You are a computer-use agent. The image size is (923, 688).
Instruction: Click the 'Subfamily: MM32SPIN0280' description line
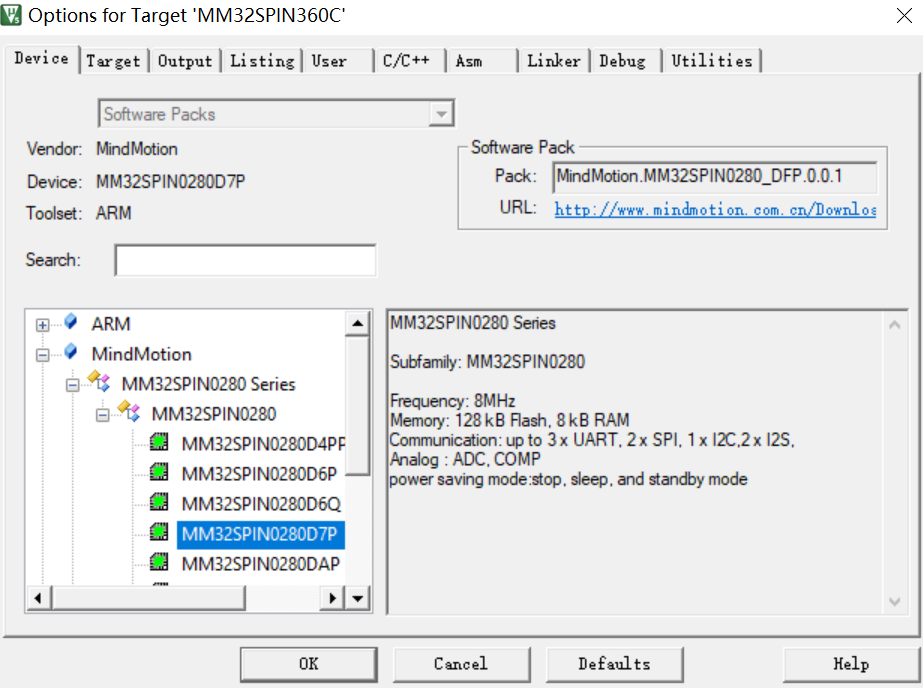pyautogui.click(x=487, y=362)
